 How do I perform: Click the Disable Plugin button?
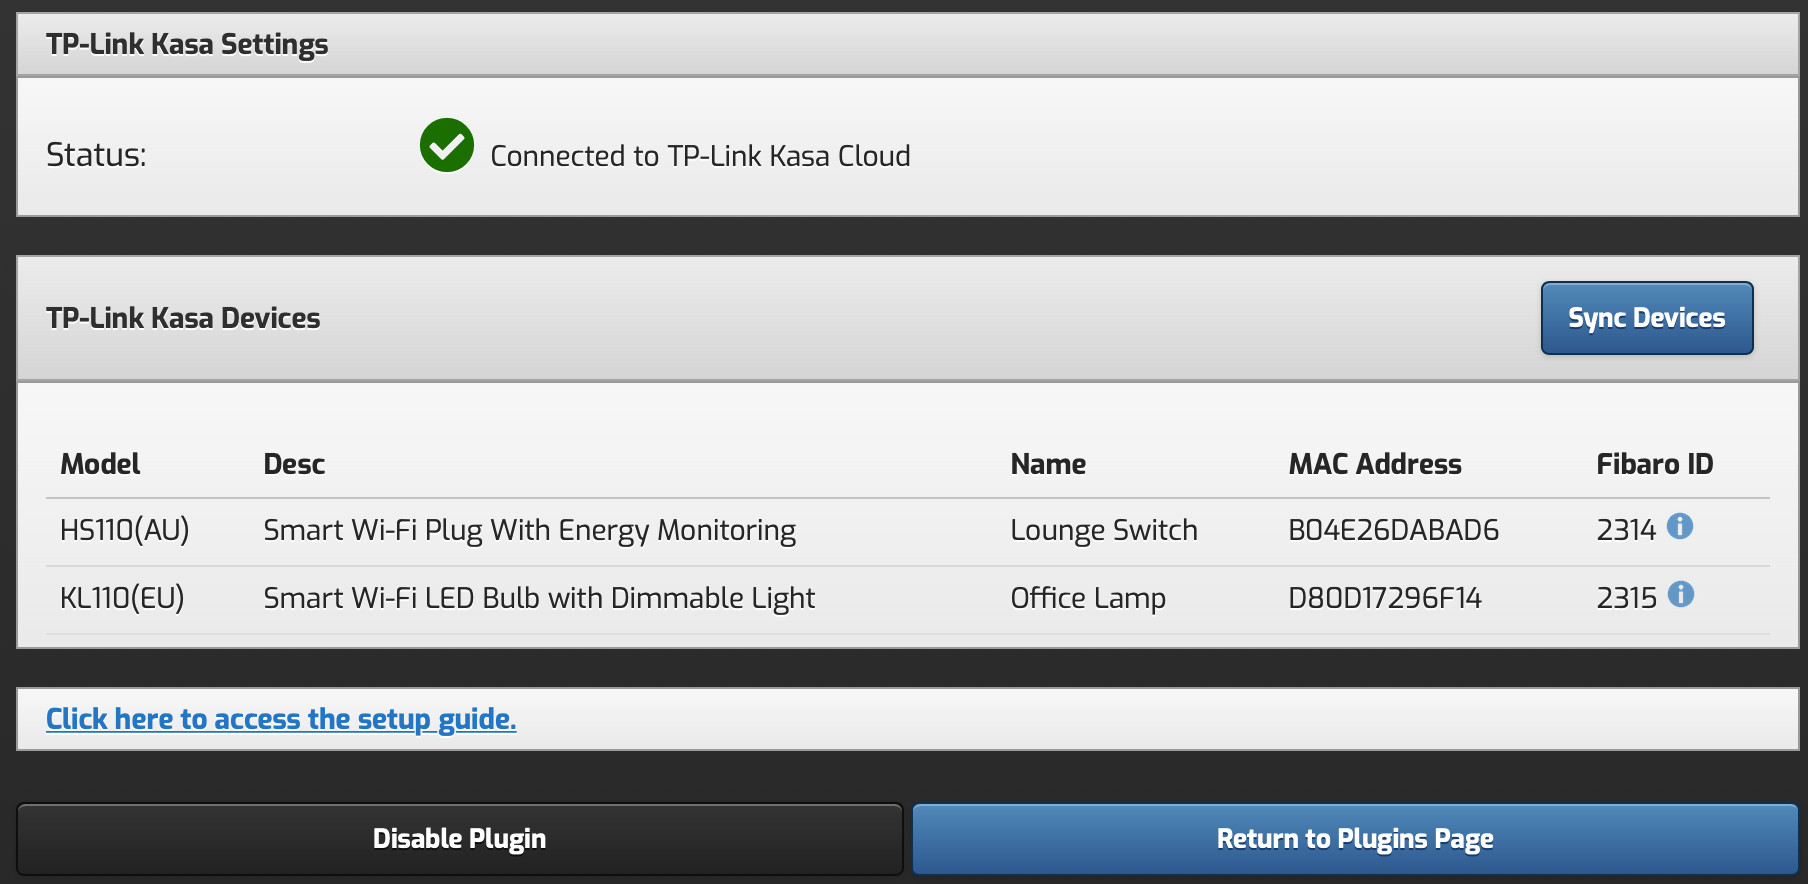(x=460, y=839)
